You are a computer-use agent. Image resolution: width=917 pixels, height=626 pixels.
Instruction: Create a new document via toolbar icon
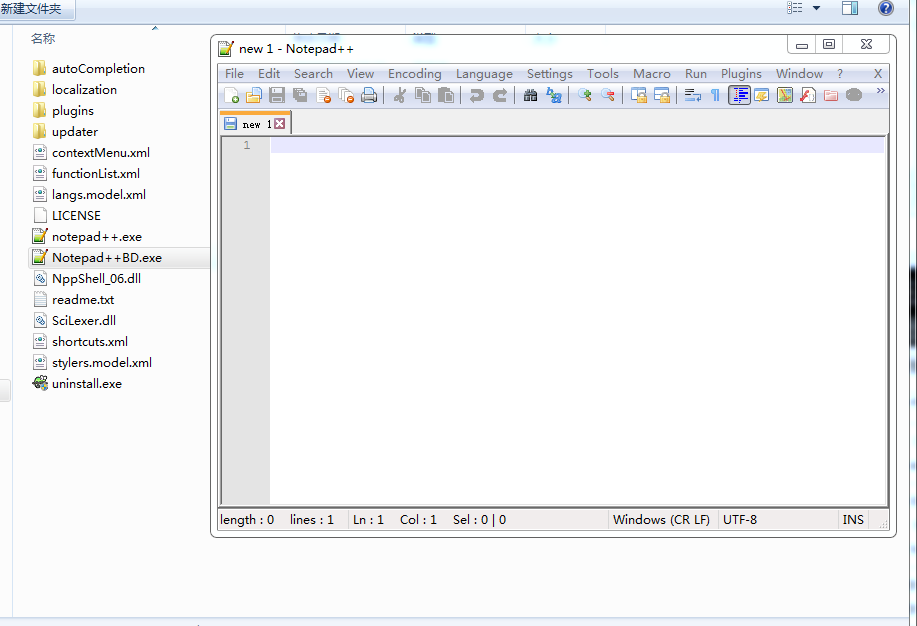coord(232,95)
